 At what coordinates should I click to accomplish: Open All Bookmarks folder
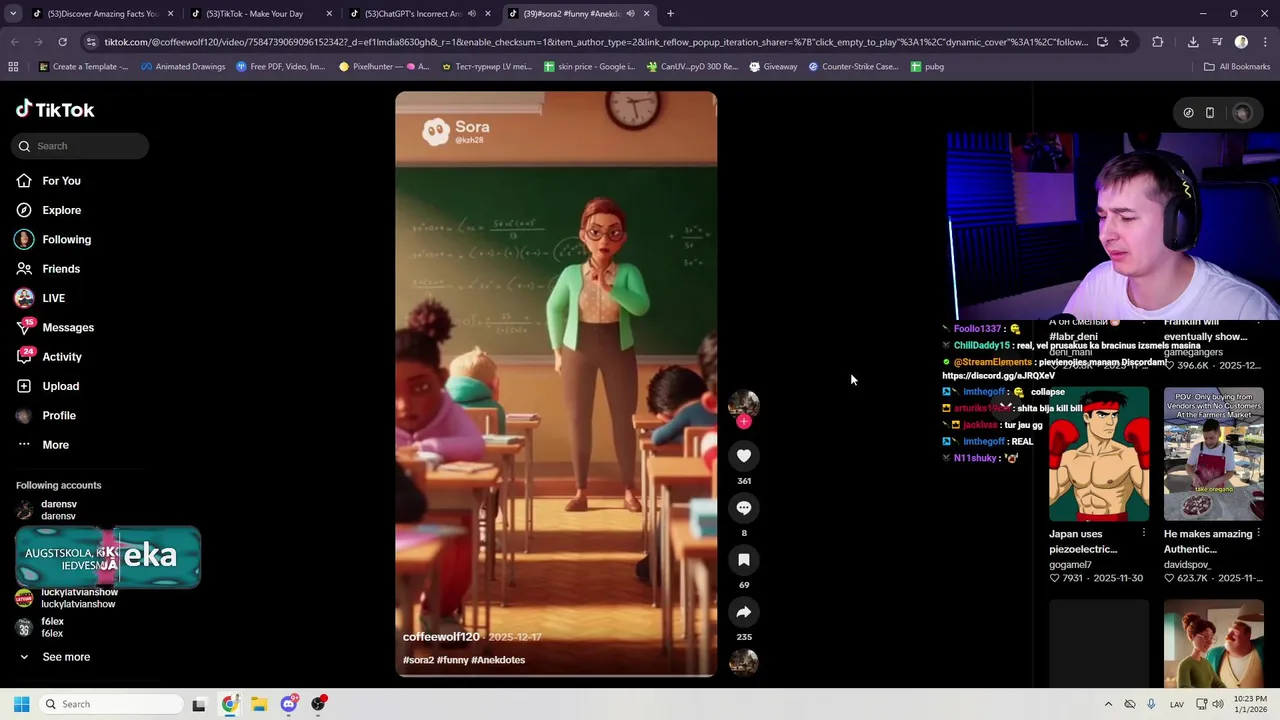pyautogui.click(x=1237, y=67)
